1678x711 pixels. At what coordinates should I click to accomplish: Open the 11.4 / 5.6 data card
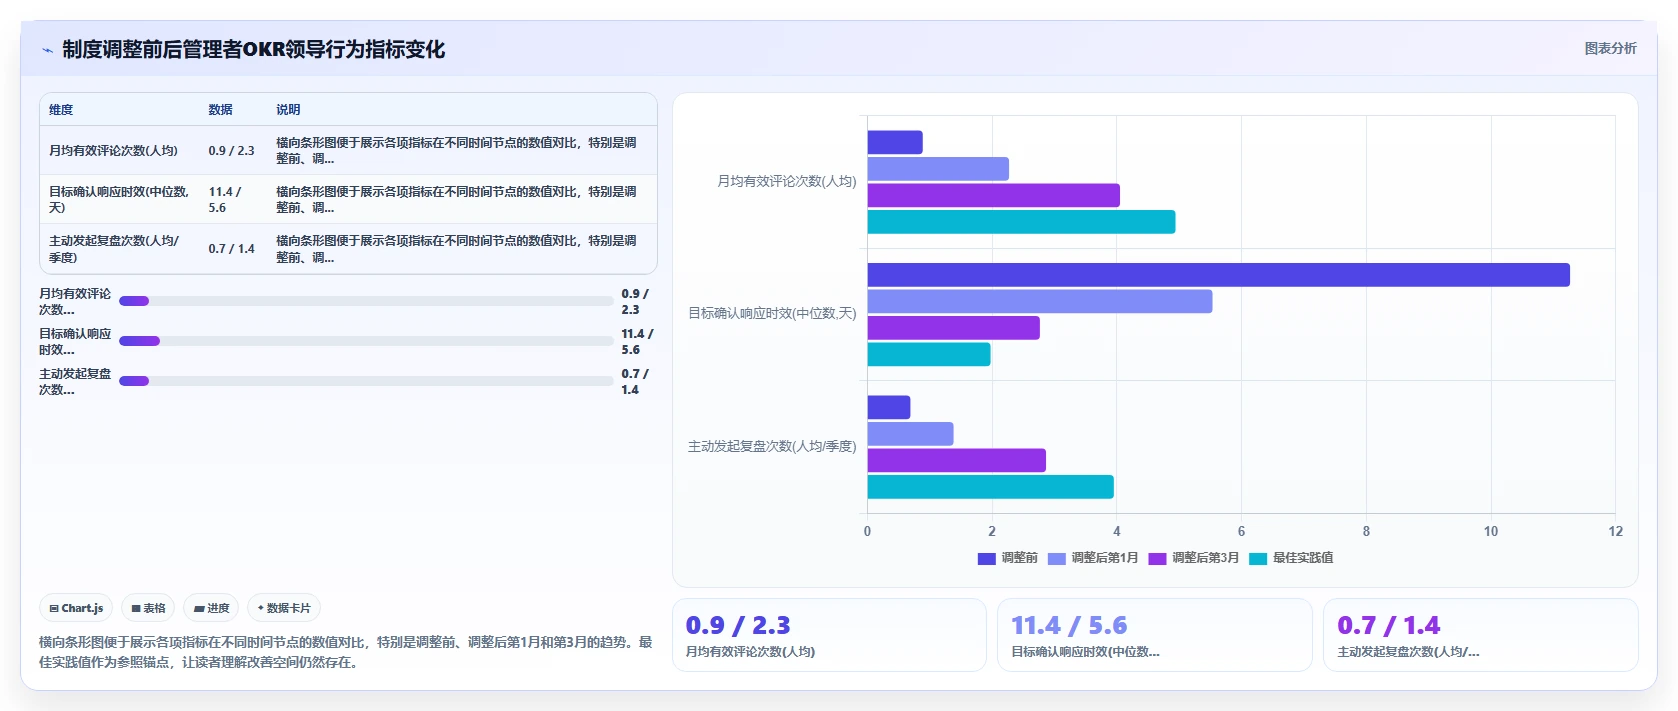1154,635
